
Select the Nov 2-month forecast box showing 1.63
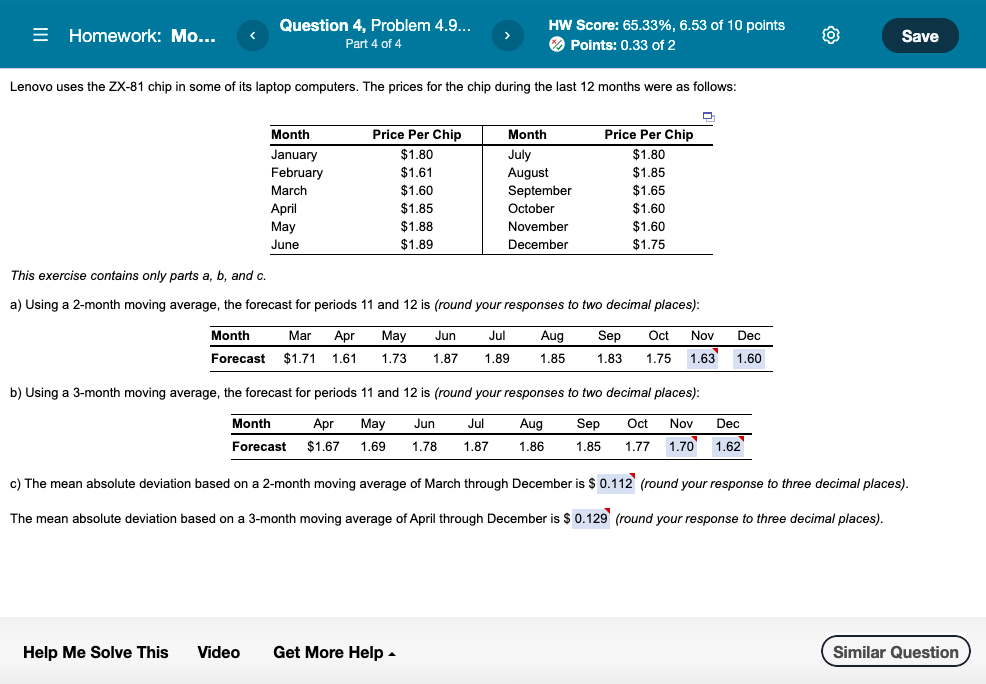click(x=702, y=357)
